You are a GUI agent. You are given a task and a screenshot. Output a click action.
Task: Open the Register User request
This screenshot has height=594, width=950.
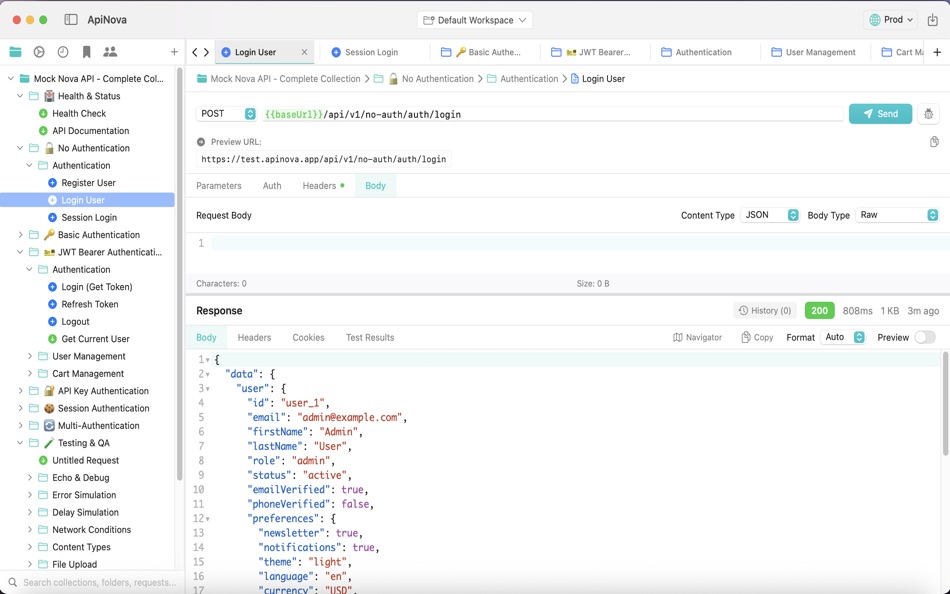88,183
